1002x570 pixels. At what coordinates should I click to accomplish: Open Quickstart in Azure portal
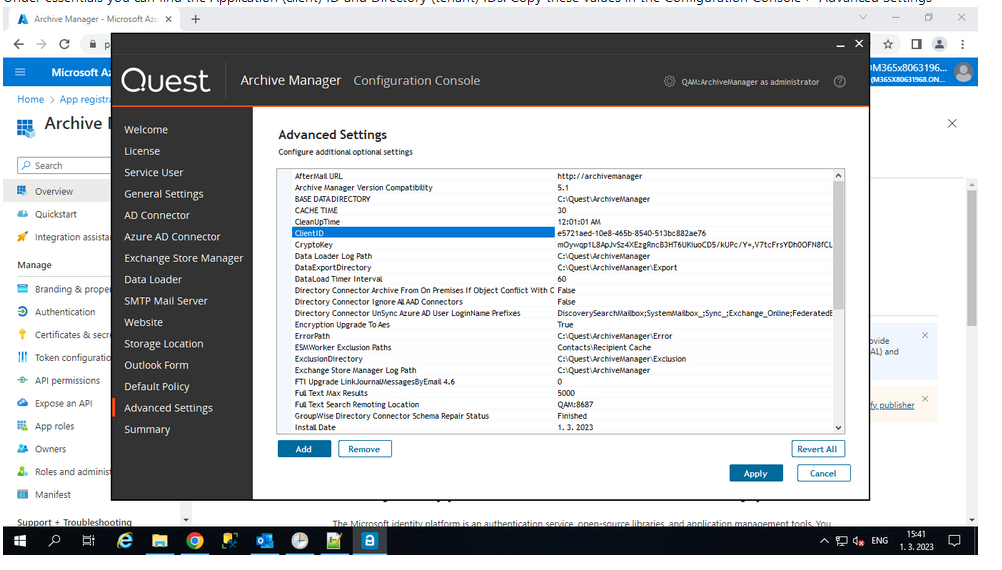(56, 214)
